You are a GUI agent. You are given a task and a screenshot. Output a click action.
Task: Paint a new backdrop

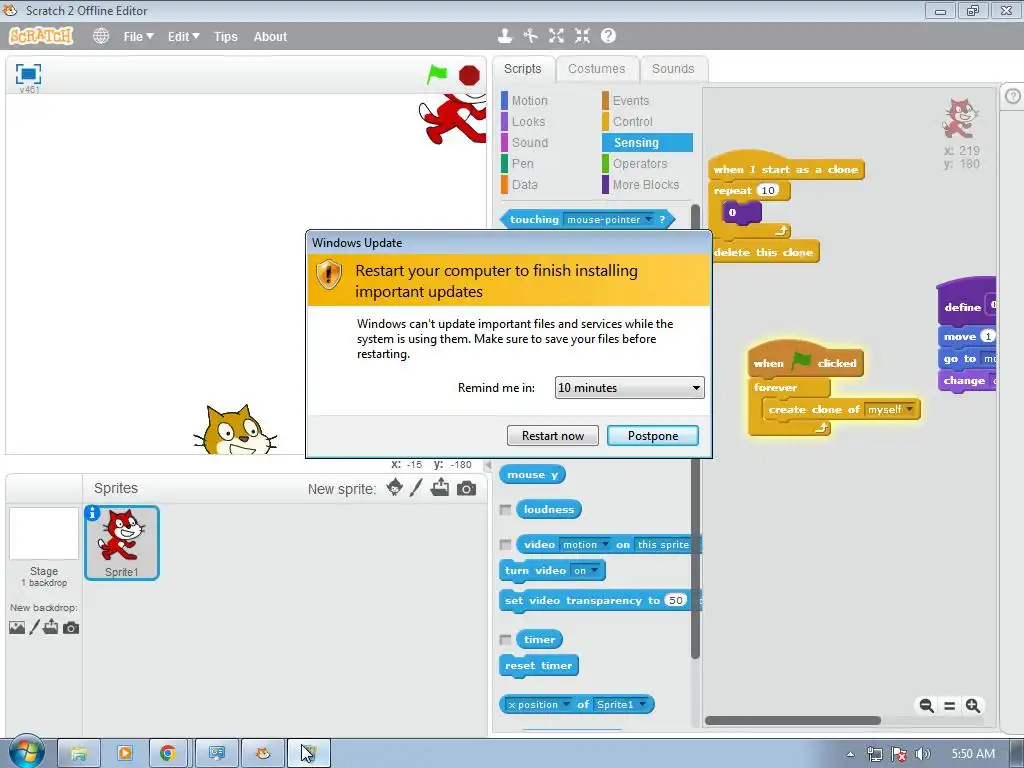pyautogui.click(x=35, y=628)
